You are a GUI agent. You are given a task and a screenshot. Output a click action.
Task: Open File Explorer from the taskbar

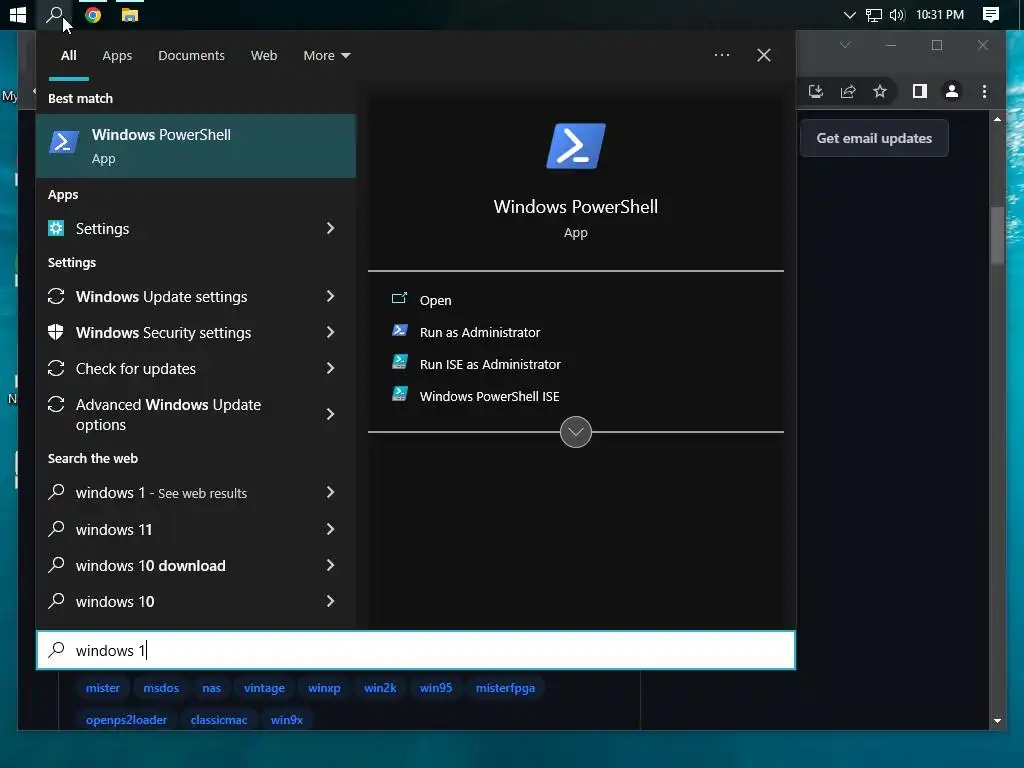130,14
